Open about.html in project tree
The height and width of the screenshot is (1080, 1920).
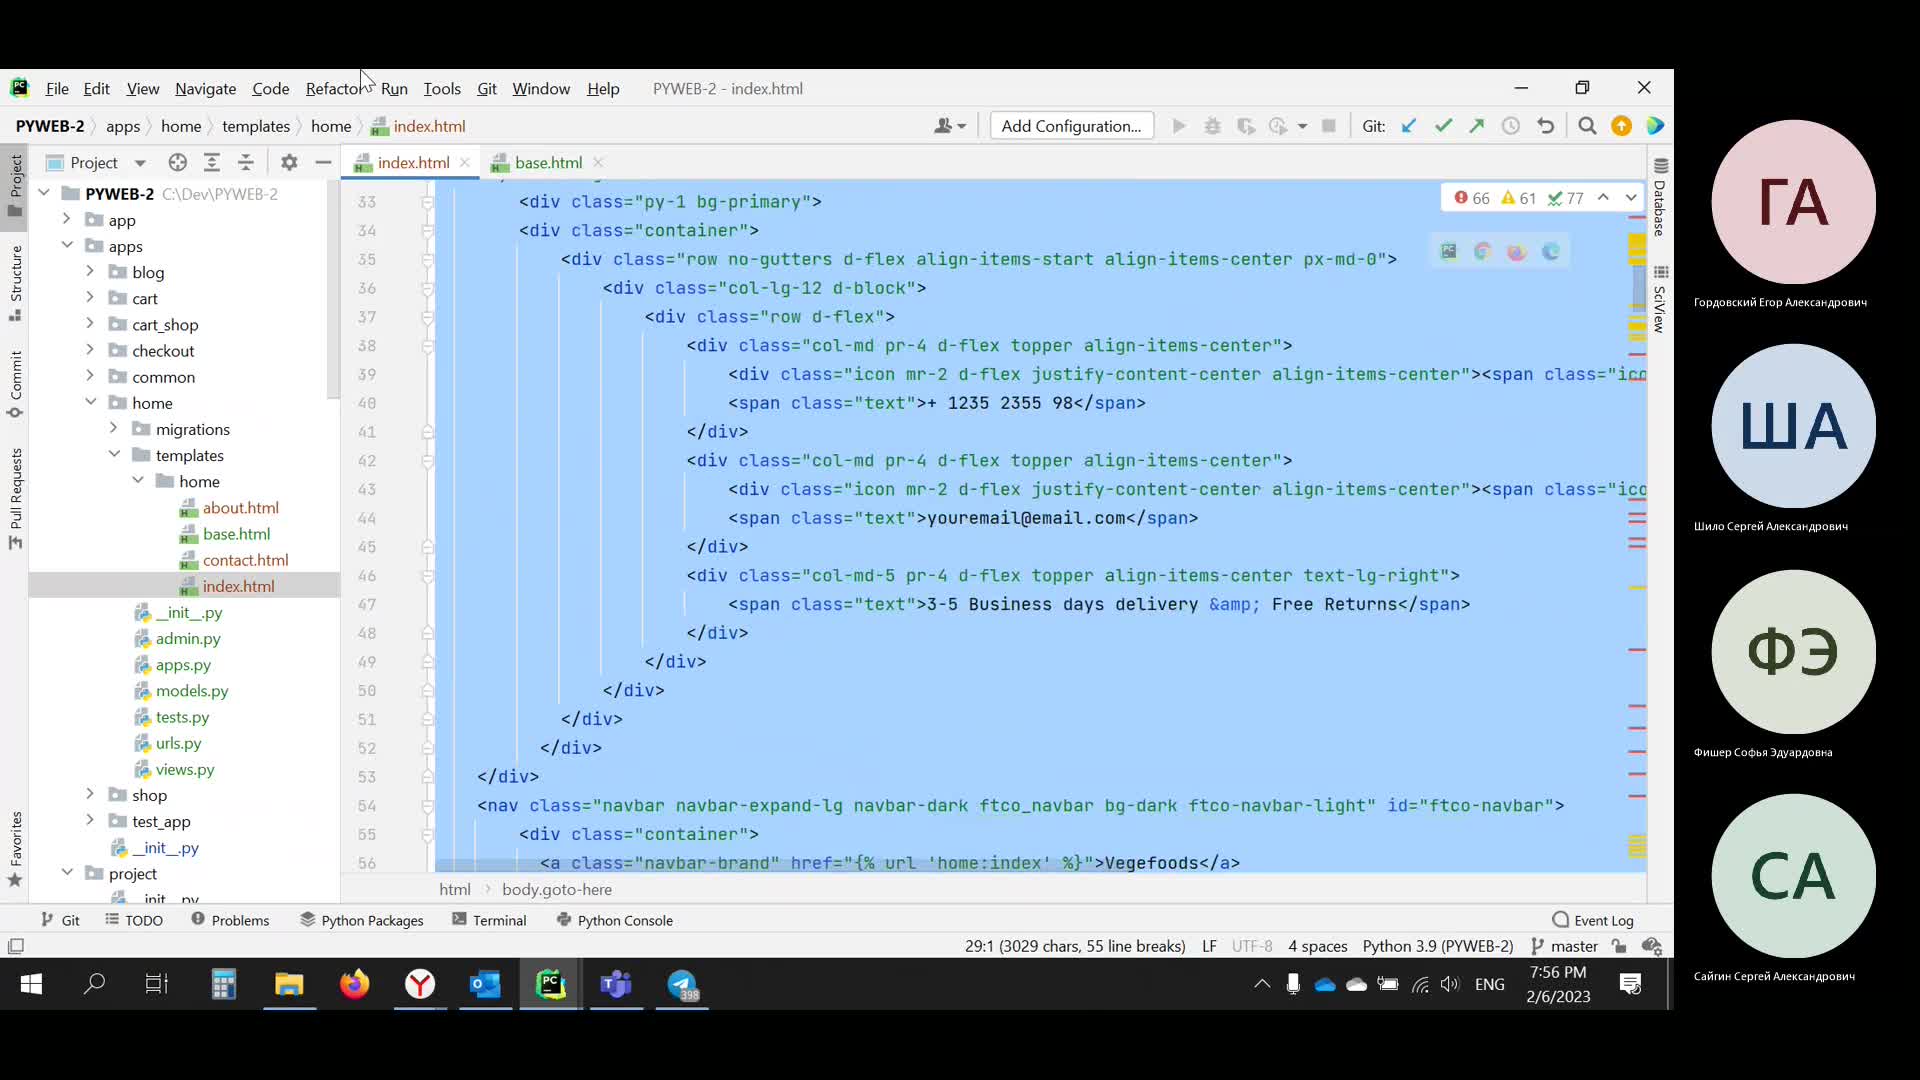[x=240, y=507]
